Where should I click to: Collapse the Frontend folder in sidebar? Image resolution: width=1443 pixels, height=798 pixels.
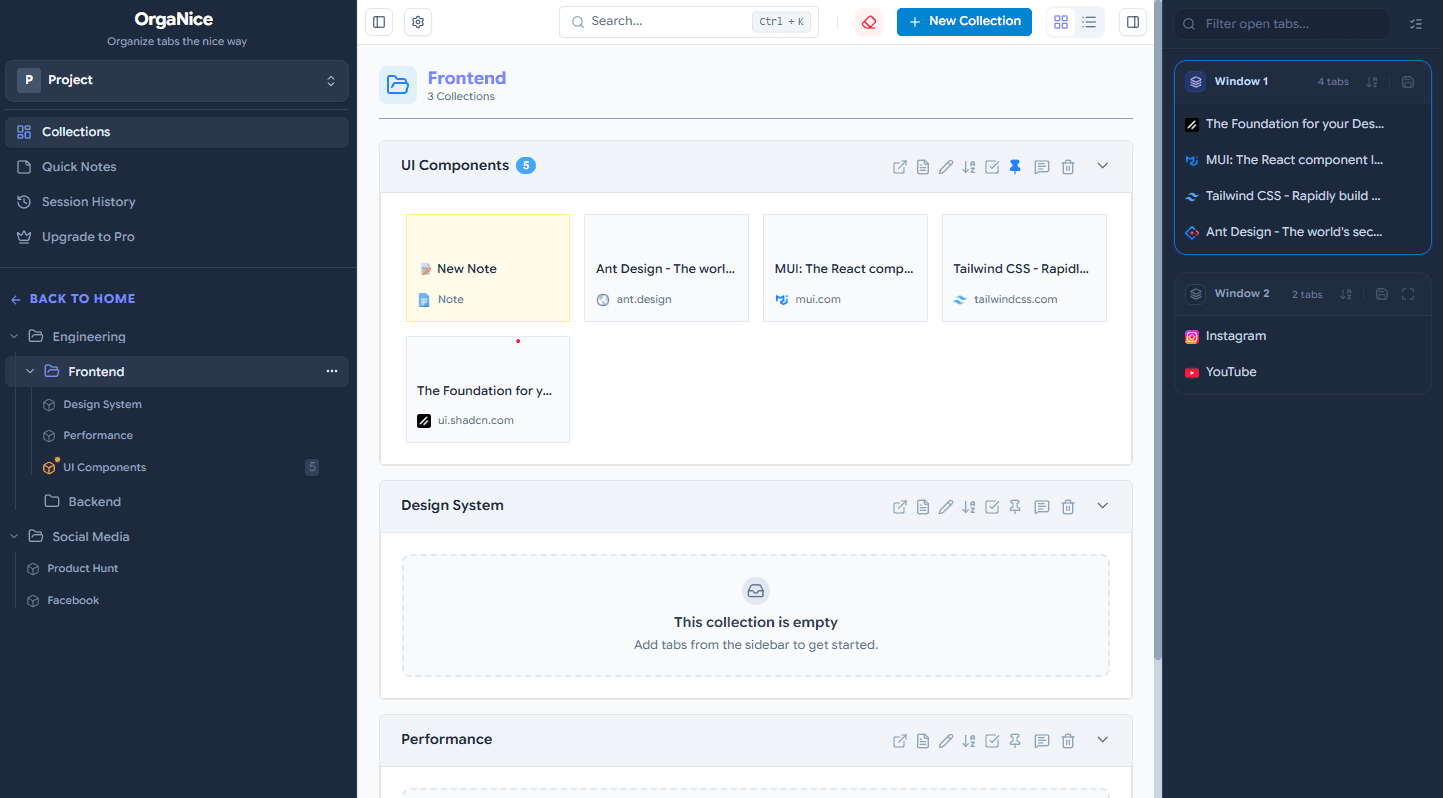pos(29,371)
